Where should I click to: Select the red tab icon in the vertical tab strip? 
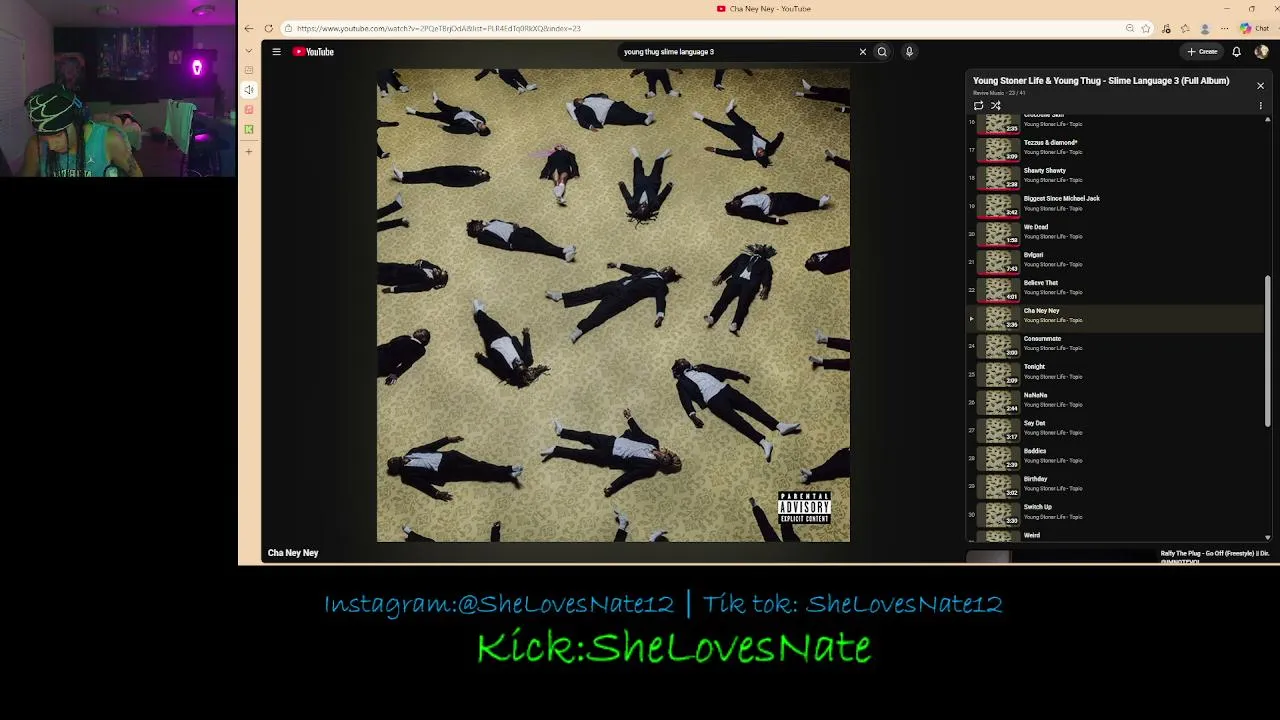249,109
